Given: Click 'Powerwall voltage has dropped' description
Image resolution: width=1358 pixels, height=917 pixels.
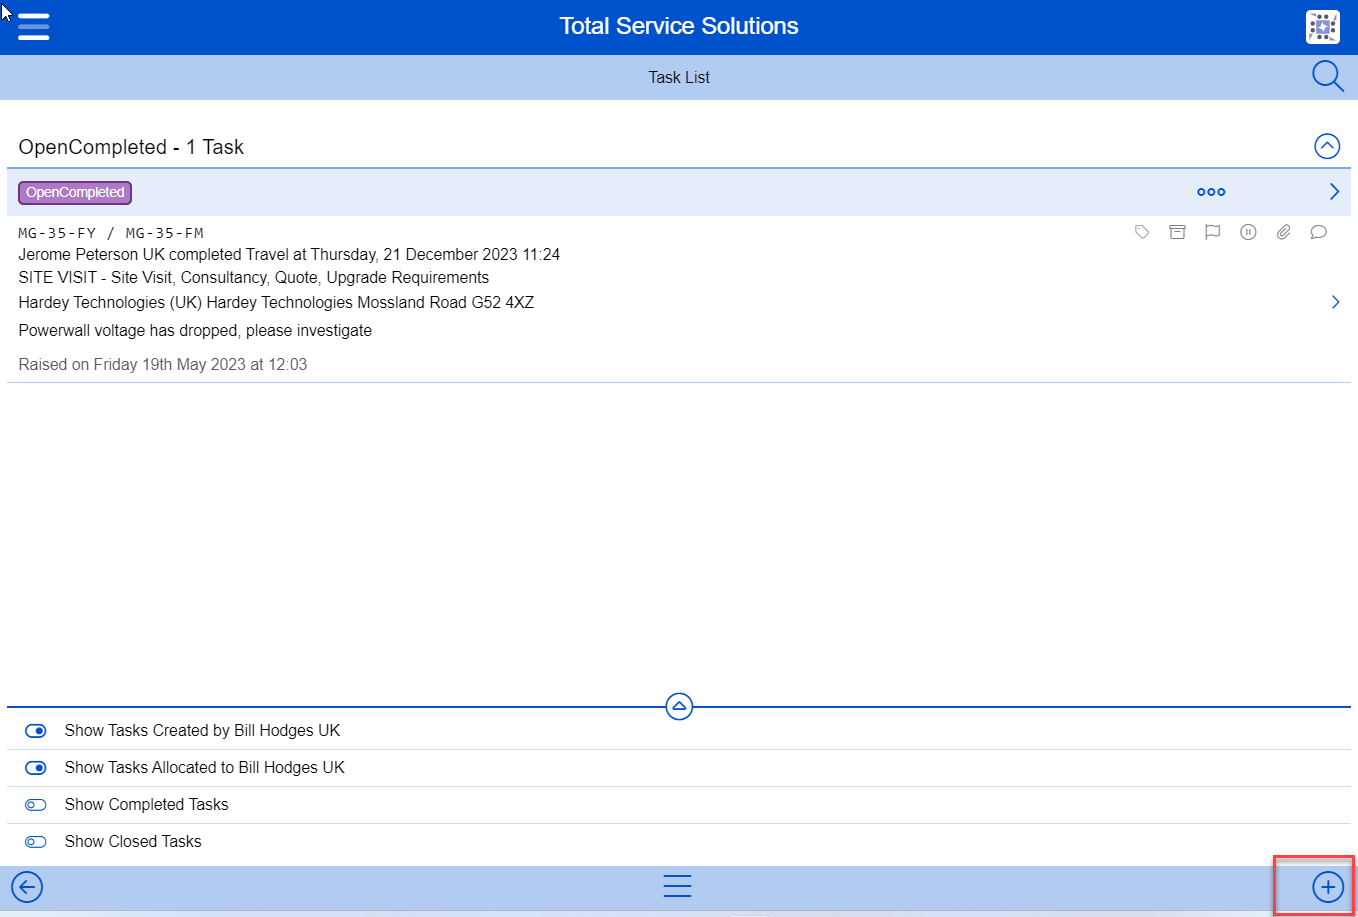Looking at the screenshot, I should (195, 330).
